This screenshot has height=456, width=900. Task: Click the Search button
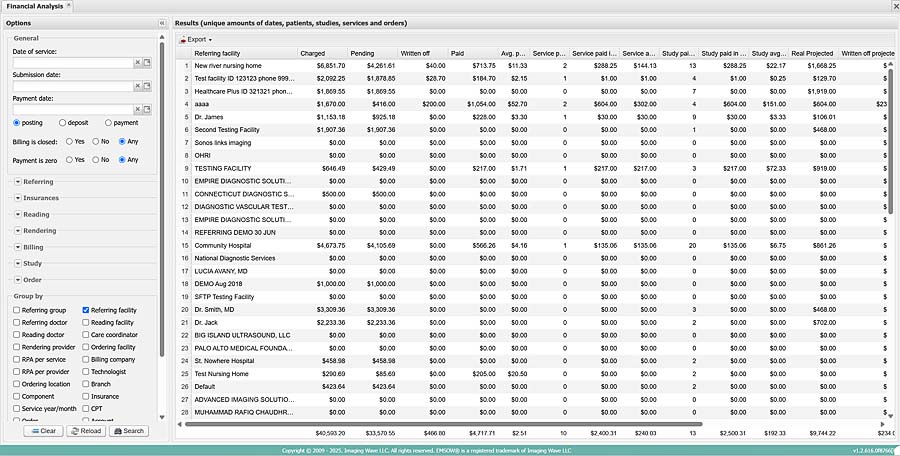click(129, 431)
